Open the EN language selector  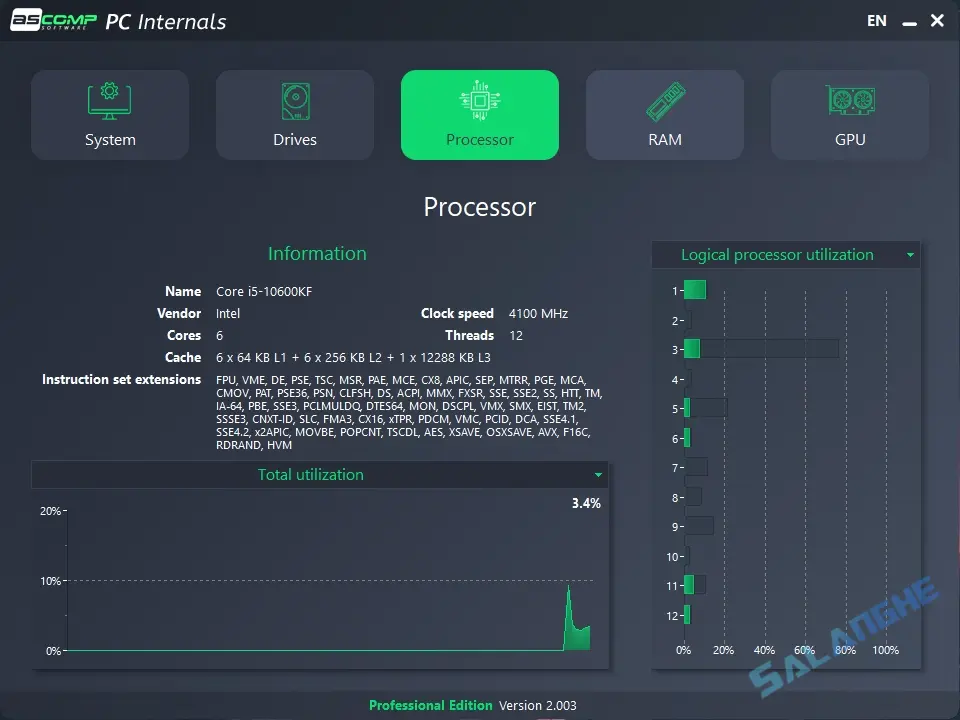(877, 20)
